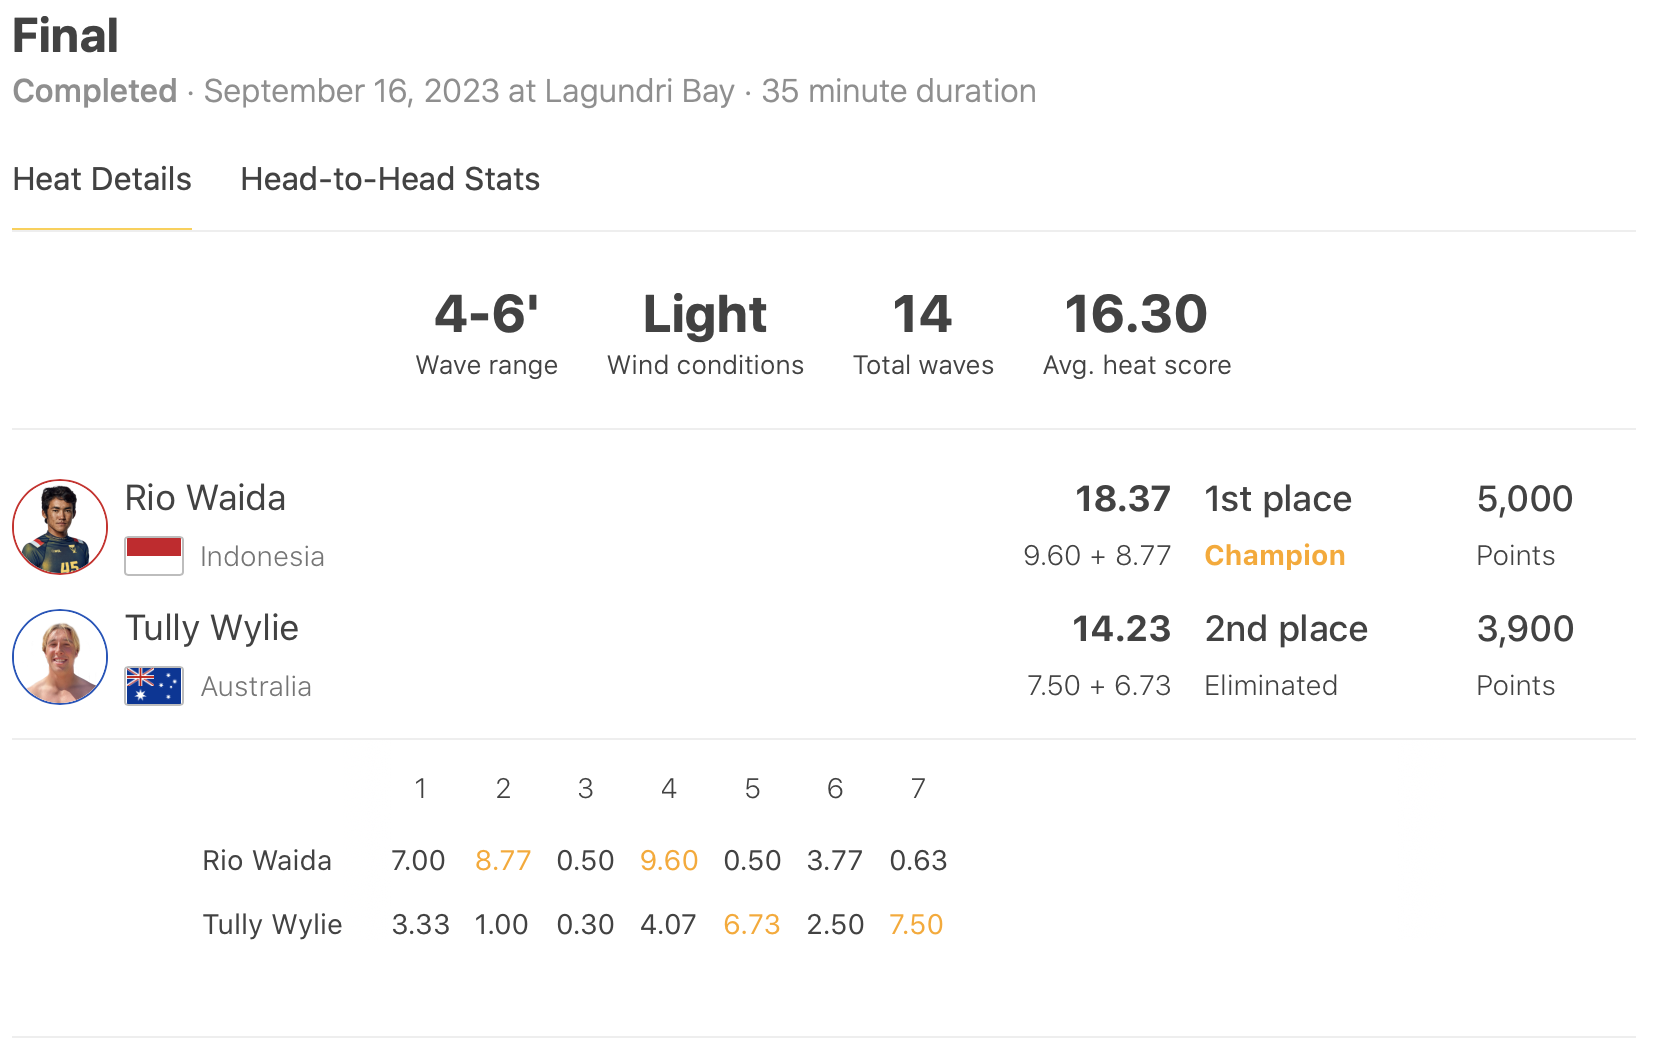Click Tully Wylie's profile photo
Viewport: 1654px width, 1046px height.
[x=60, y=657]
